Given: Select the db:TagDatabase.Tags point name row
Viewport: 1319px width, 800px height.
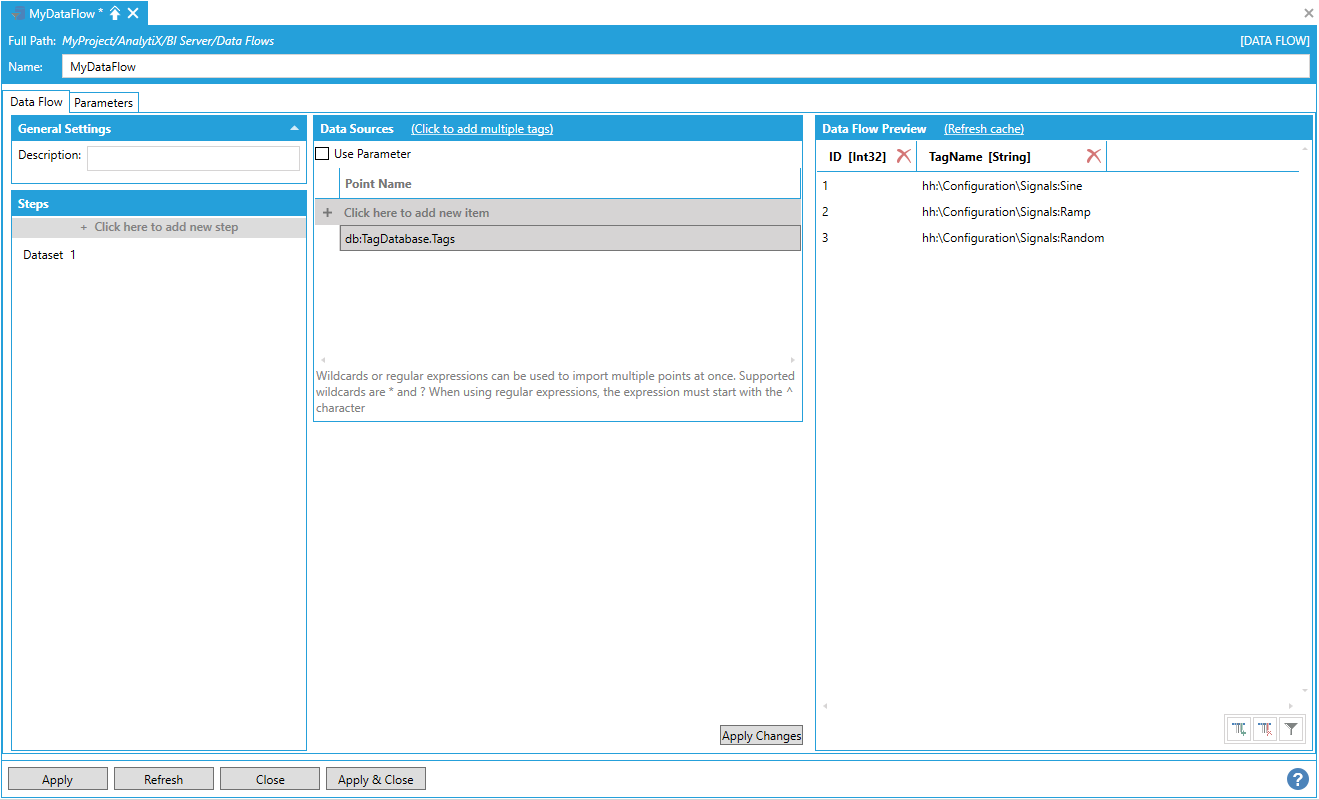Looking at the screenshot, I should 569,239.
